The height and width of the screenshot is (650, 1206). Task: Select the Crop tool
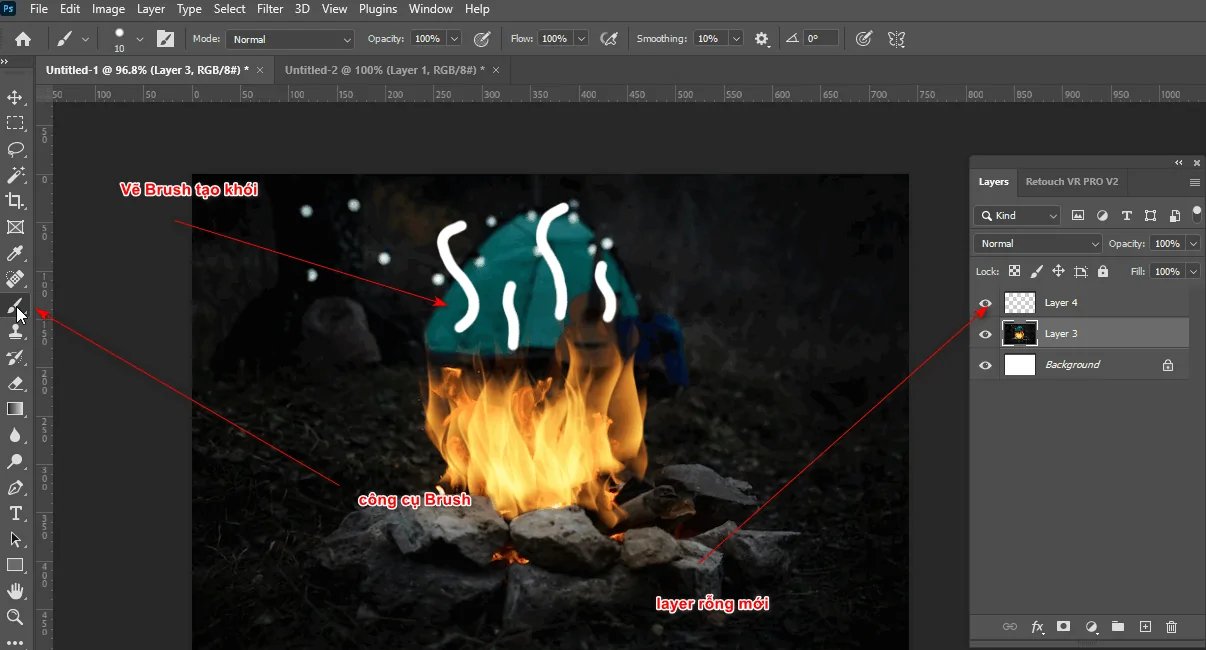tap(15, 201)
